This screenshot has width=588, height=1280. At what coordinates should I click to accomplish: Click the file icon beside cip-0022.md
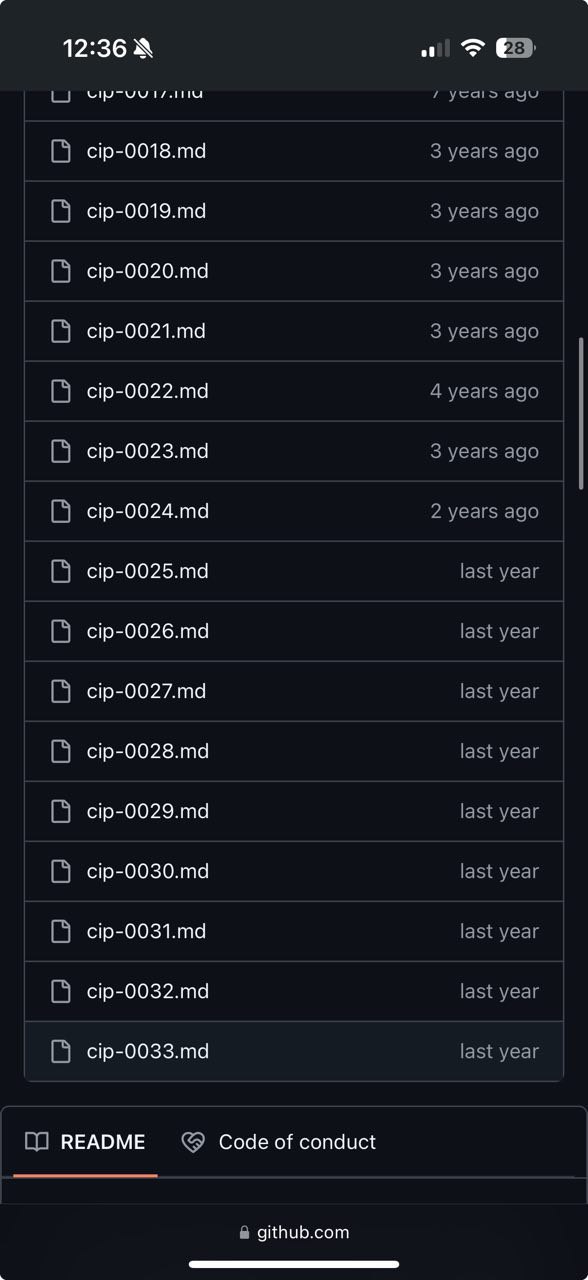61,391
